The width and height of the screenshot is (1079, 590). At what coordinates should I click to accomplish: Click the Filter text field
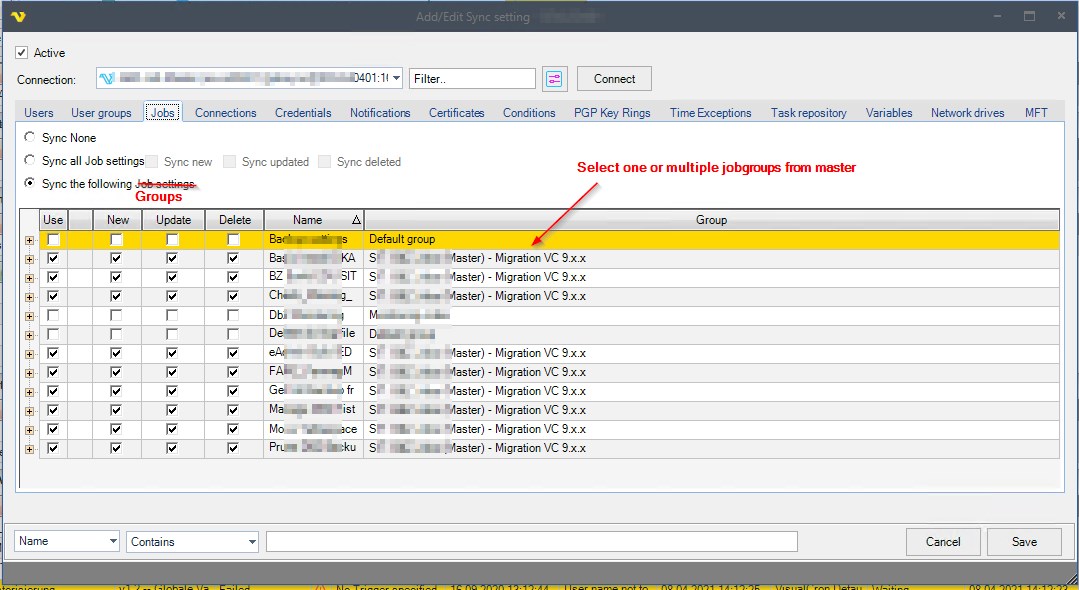472,79
